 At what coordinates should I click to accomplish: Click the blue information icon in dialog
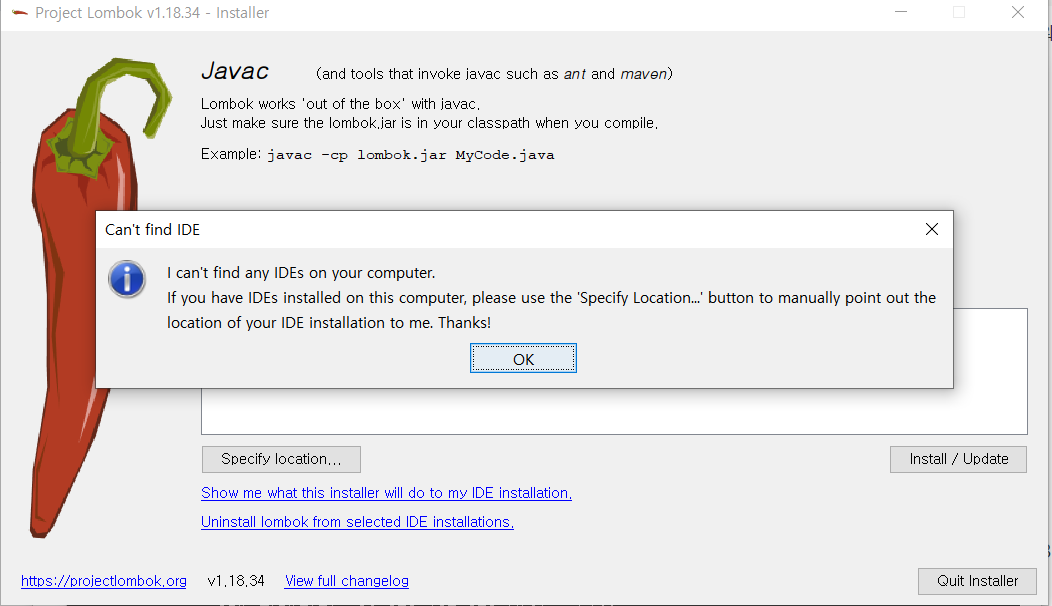click(127, 279)
